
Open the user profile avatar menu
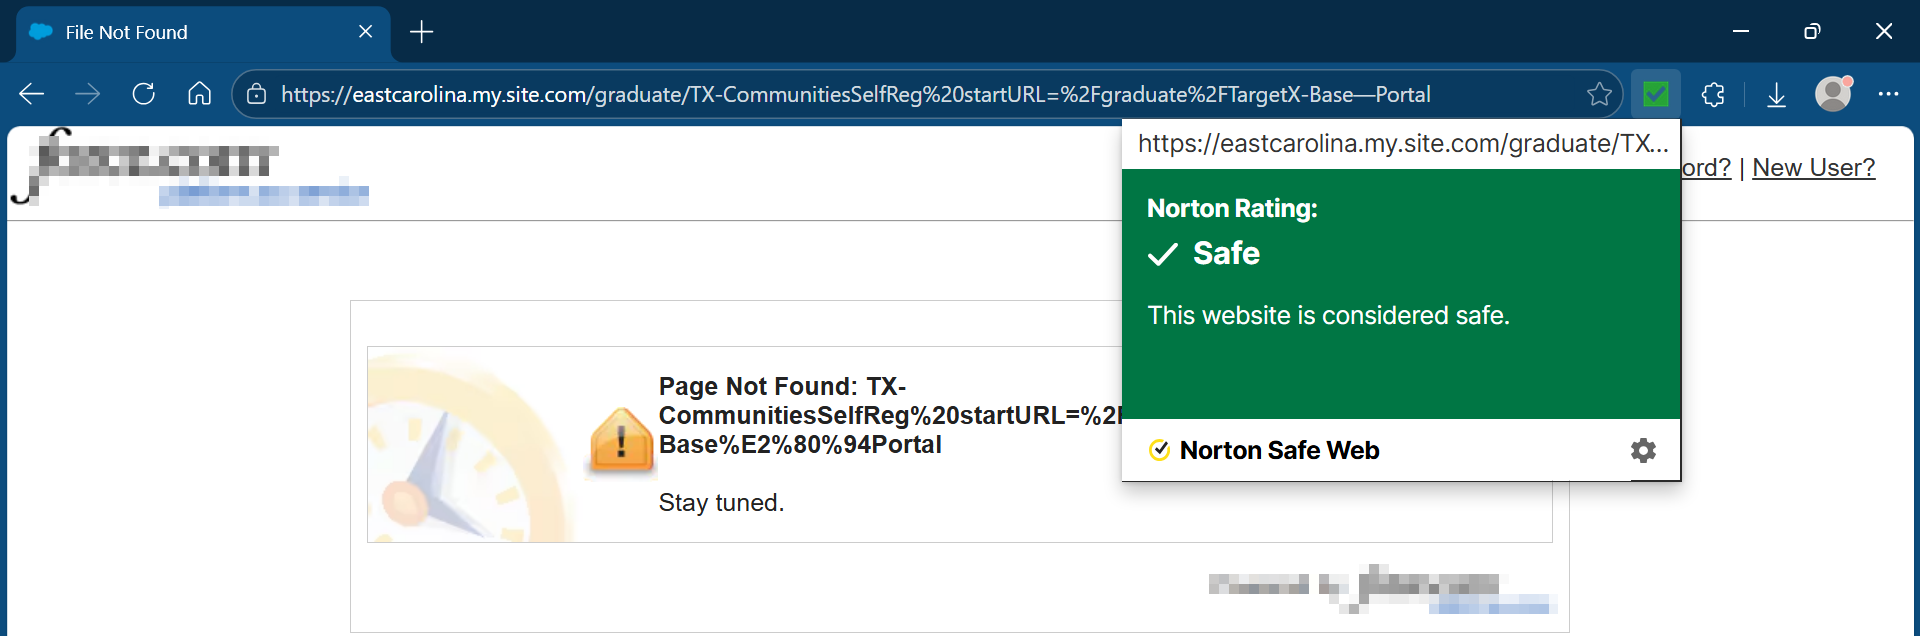click(1833, 94)
